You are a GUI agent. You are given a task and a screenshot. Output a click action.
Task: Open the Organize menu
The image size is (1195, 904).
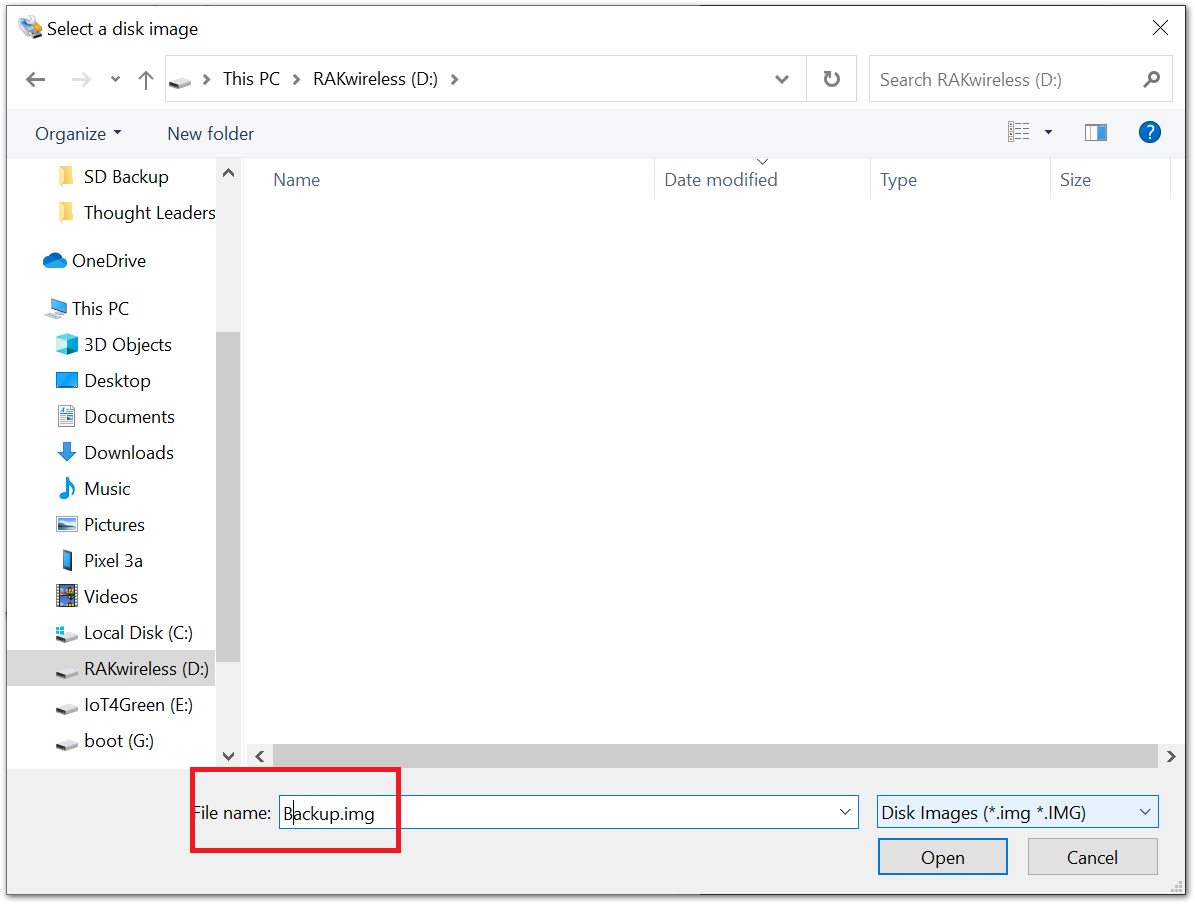click(x=78, y=134)
